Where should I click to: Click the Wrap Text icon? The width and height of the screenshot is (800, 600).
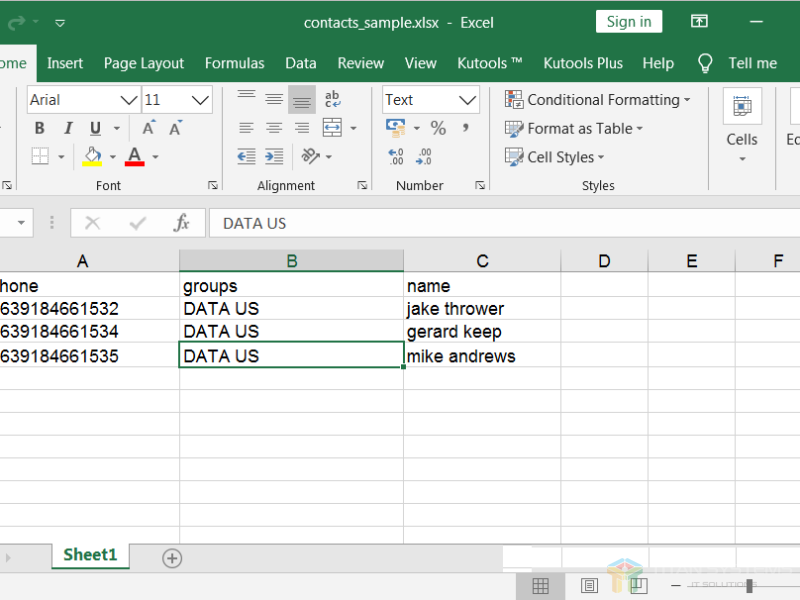coord(332,99)
